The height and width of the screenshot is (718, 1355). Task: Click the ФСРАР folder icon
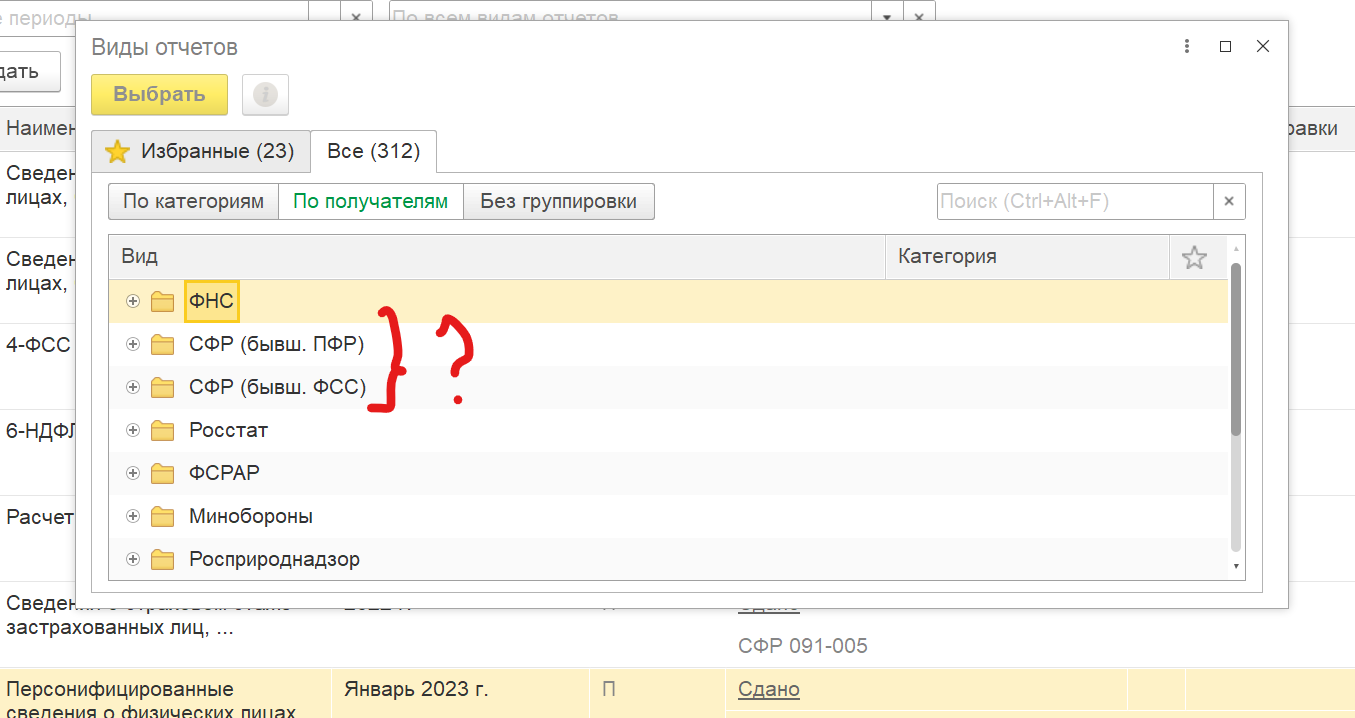[162, 473]
